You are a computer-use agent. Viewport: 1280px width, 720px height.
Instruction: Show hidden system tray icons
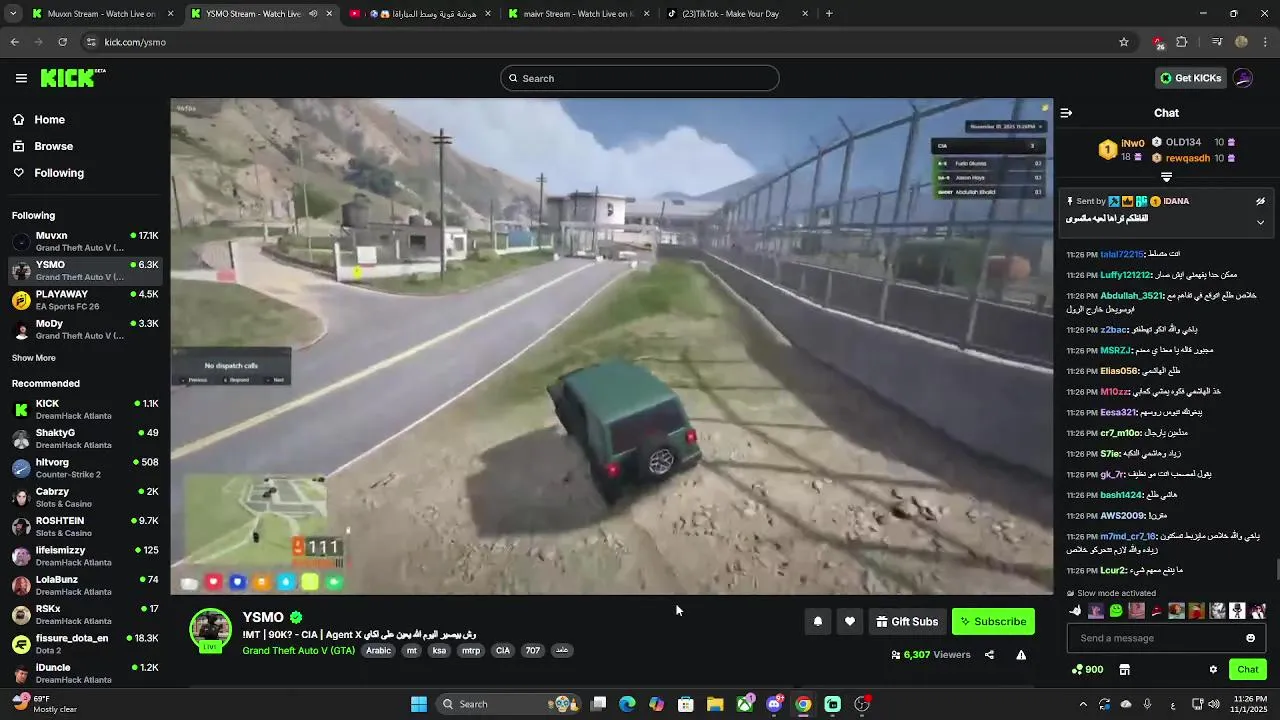[x=1083, y=704]
